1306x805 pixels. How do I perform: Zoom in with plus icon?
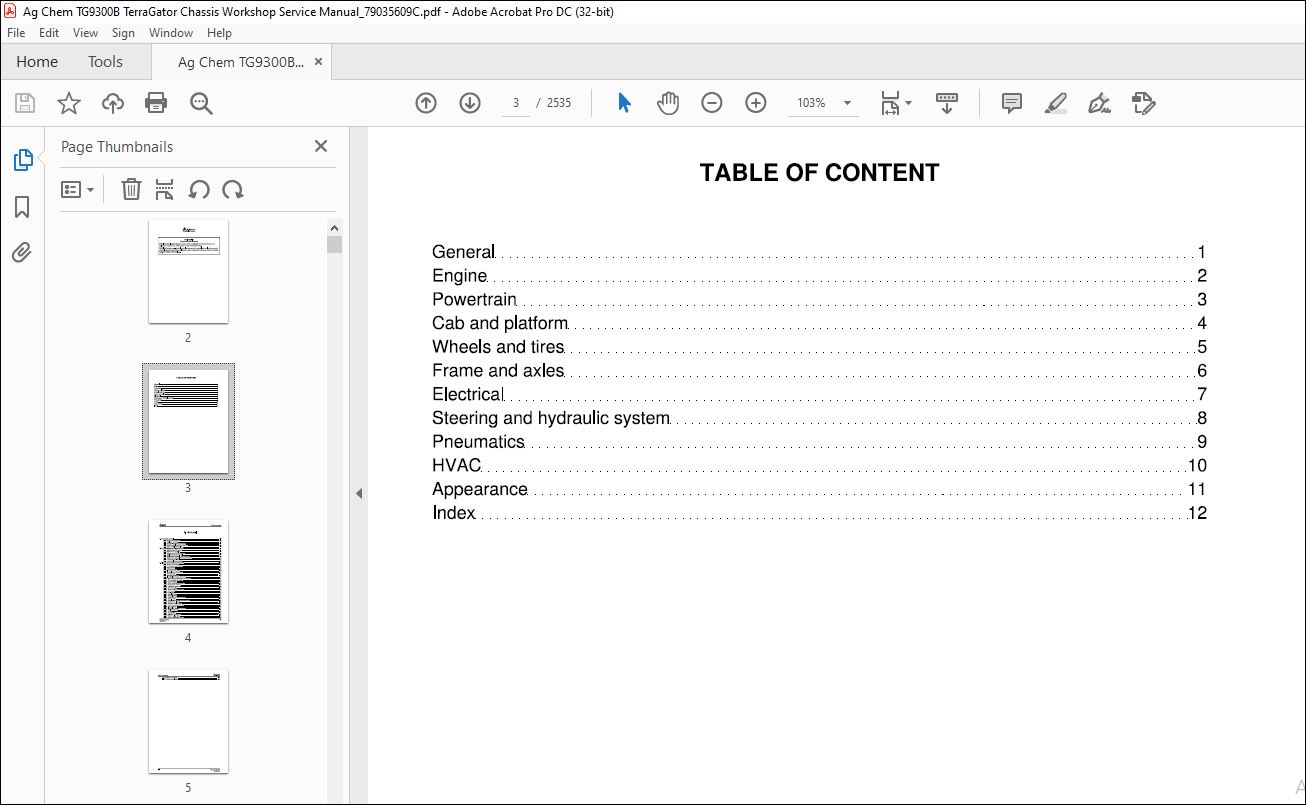click(756, 103)
